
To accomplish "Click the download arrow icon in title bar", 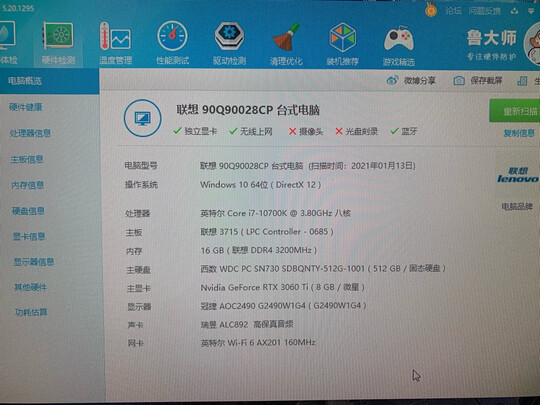I will 514,11.
